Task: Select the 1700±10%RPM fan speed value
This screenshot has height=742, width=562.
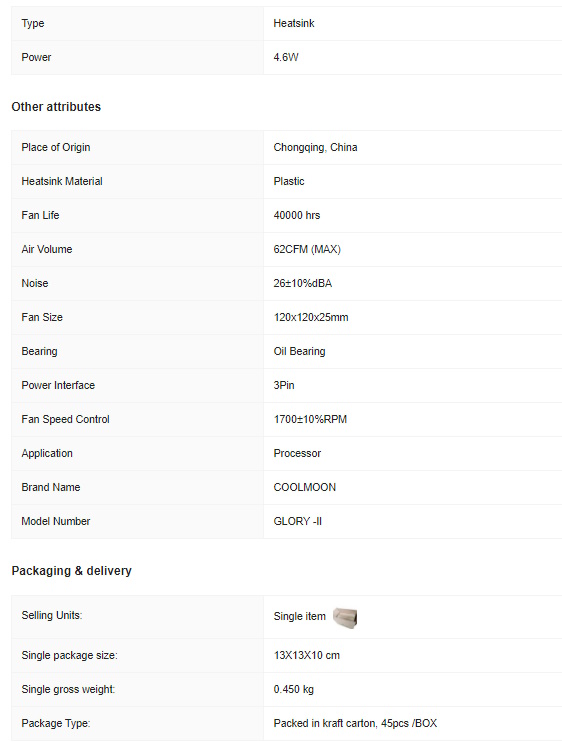Action: coord(310,419)
